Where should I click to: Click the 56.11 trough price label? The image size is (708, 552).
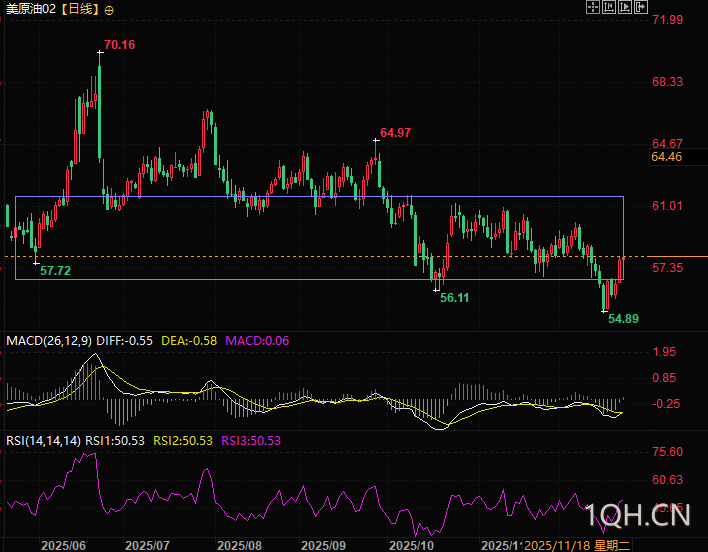click(454, 298)
